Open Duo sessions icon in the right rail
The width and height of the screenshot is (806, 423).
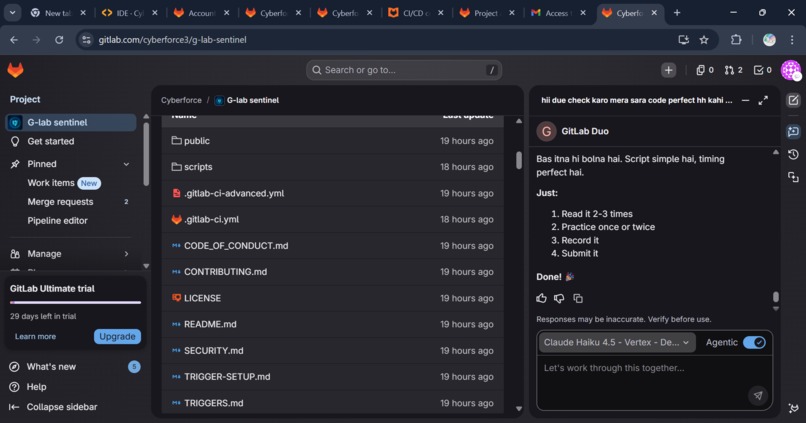(x=793, y=177)
